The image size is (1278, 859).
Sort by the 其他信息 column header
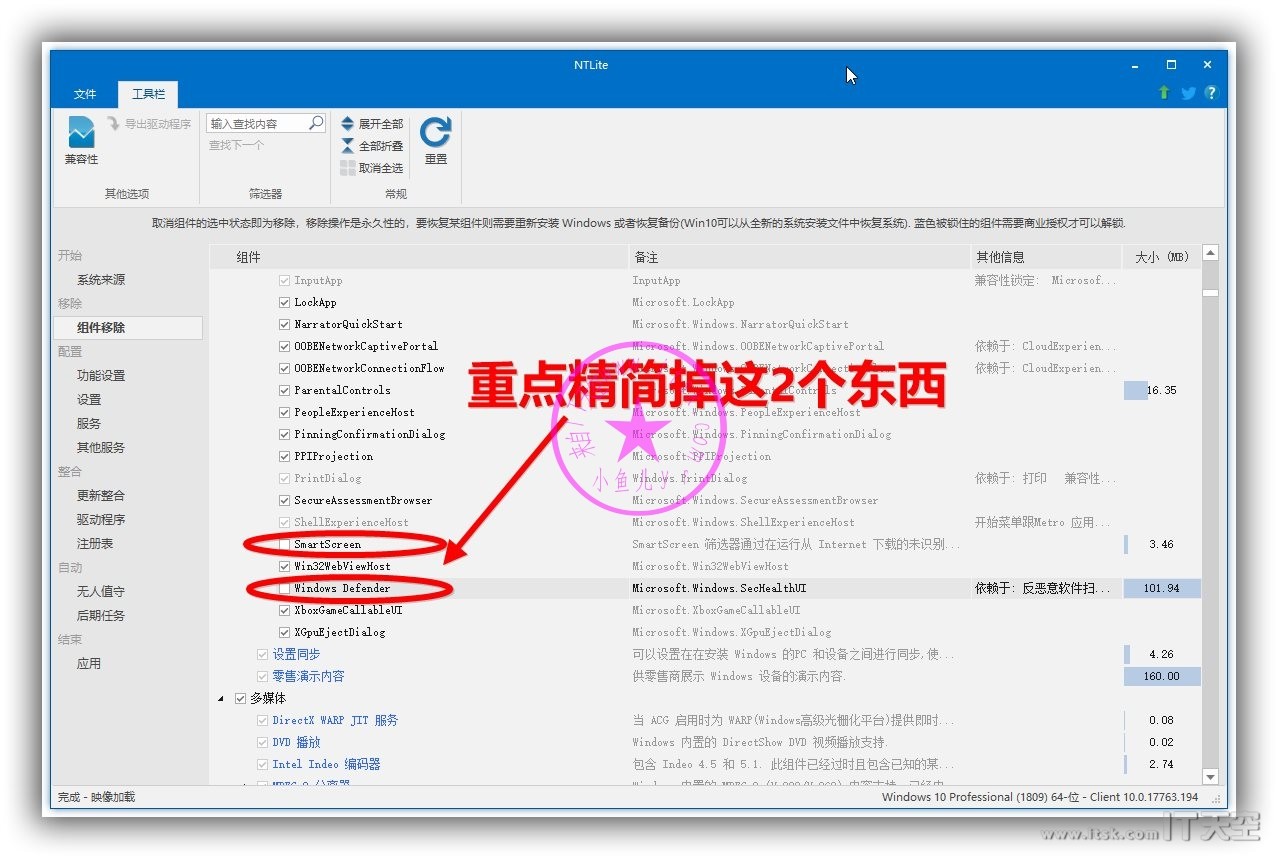1046,257
